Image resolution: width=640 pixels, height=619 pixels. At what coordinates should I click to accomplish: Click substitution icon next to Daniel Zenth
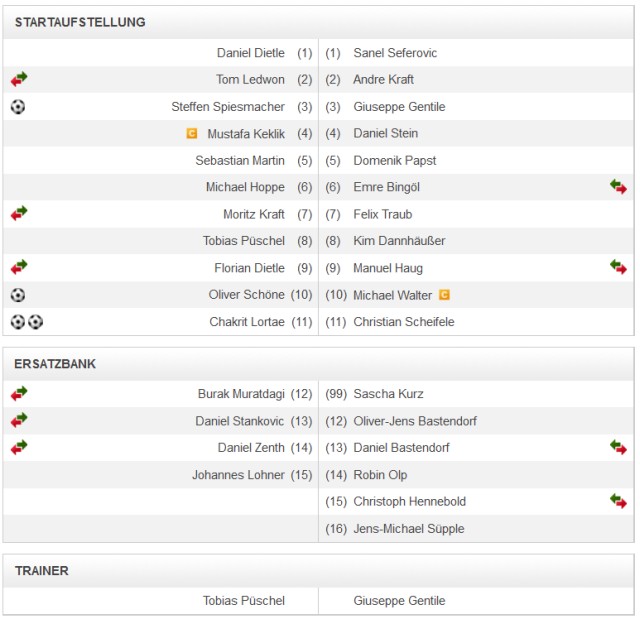point(19,447)
